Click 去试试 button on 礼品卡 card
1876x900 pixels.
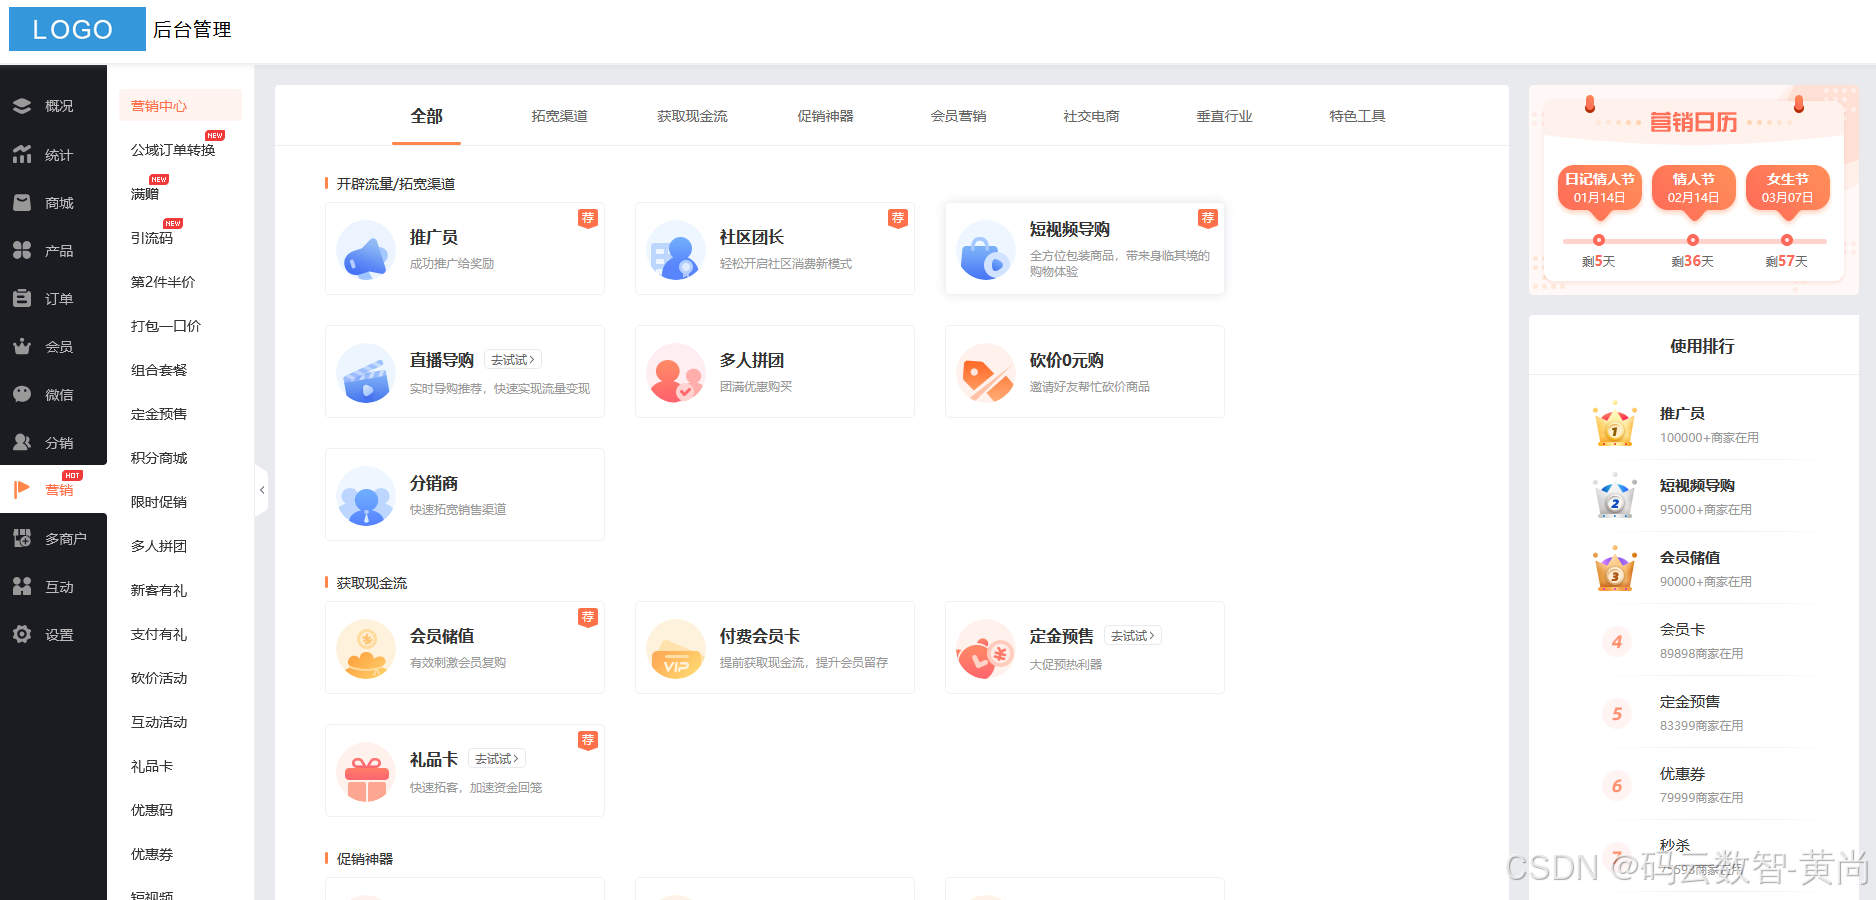point(497,759)
